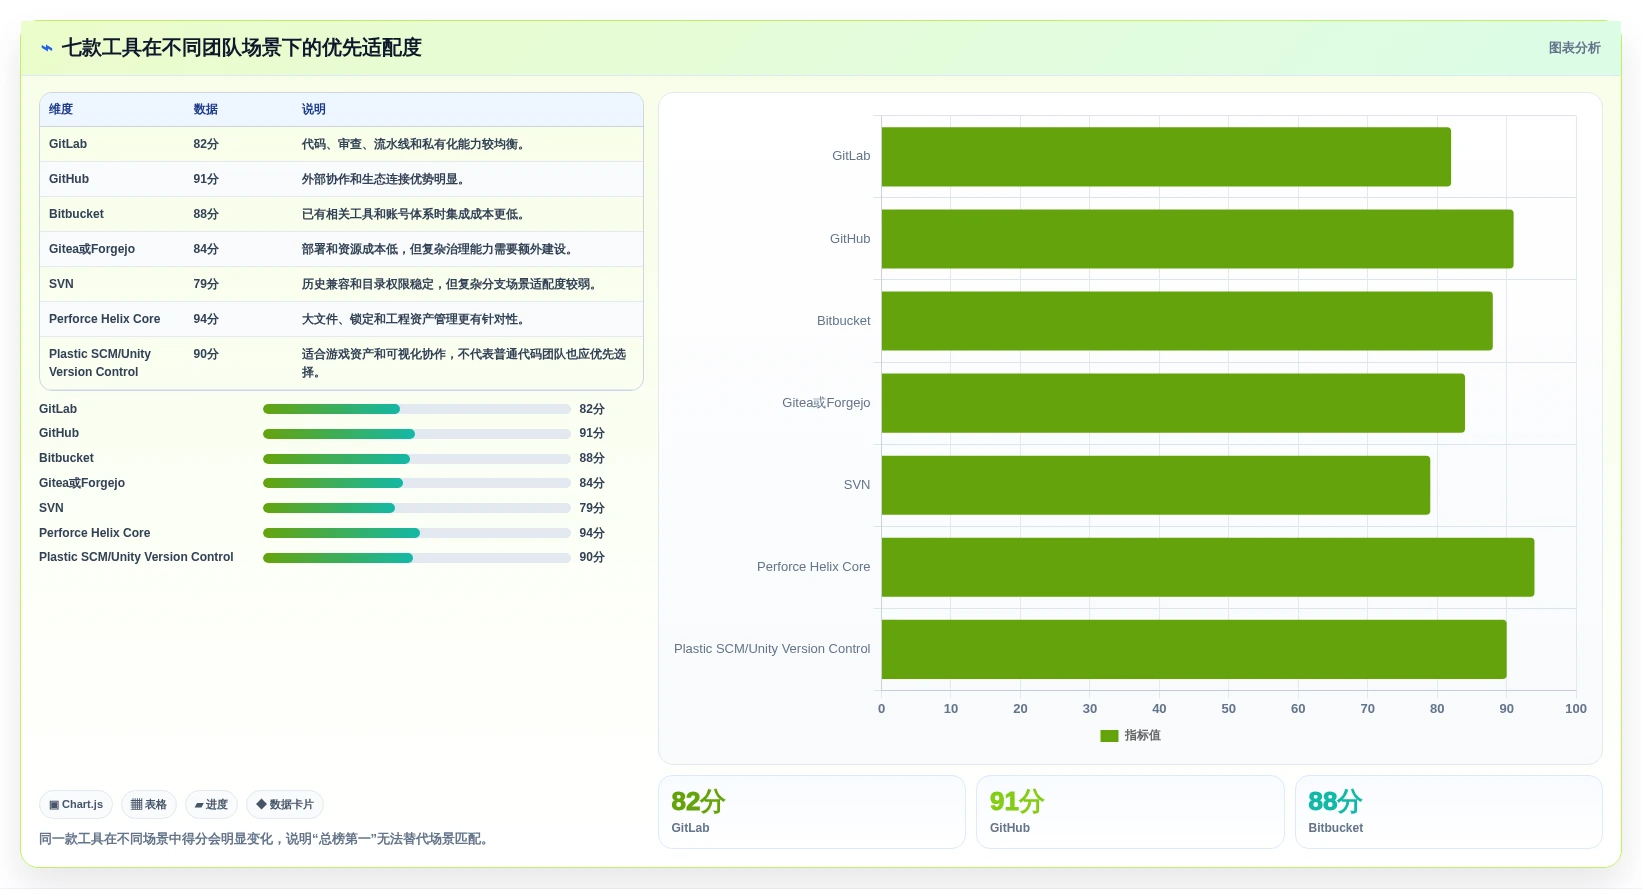Screen dimensions: 1642x889
Task: Click the Perforce Helix Core chart axis label
Action: (813, 567)
